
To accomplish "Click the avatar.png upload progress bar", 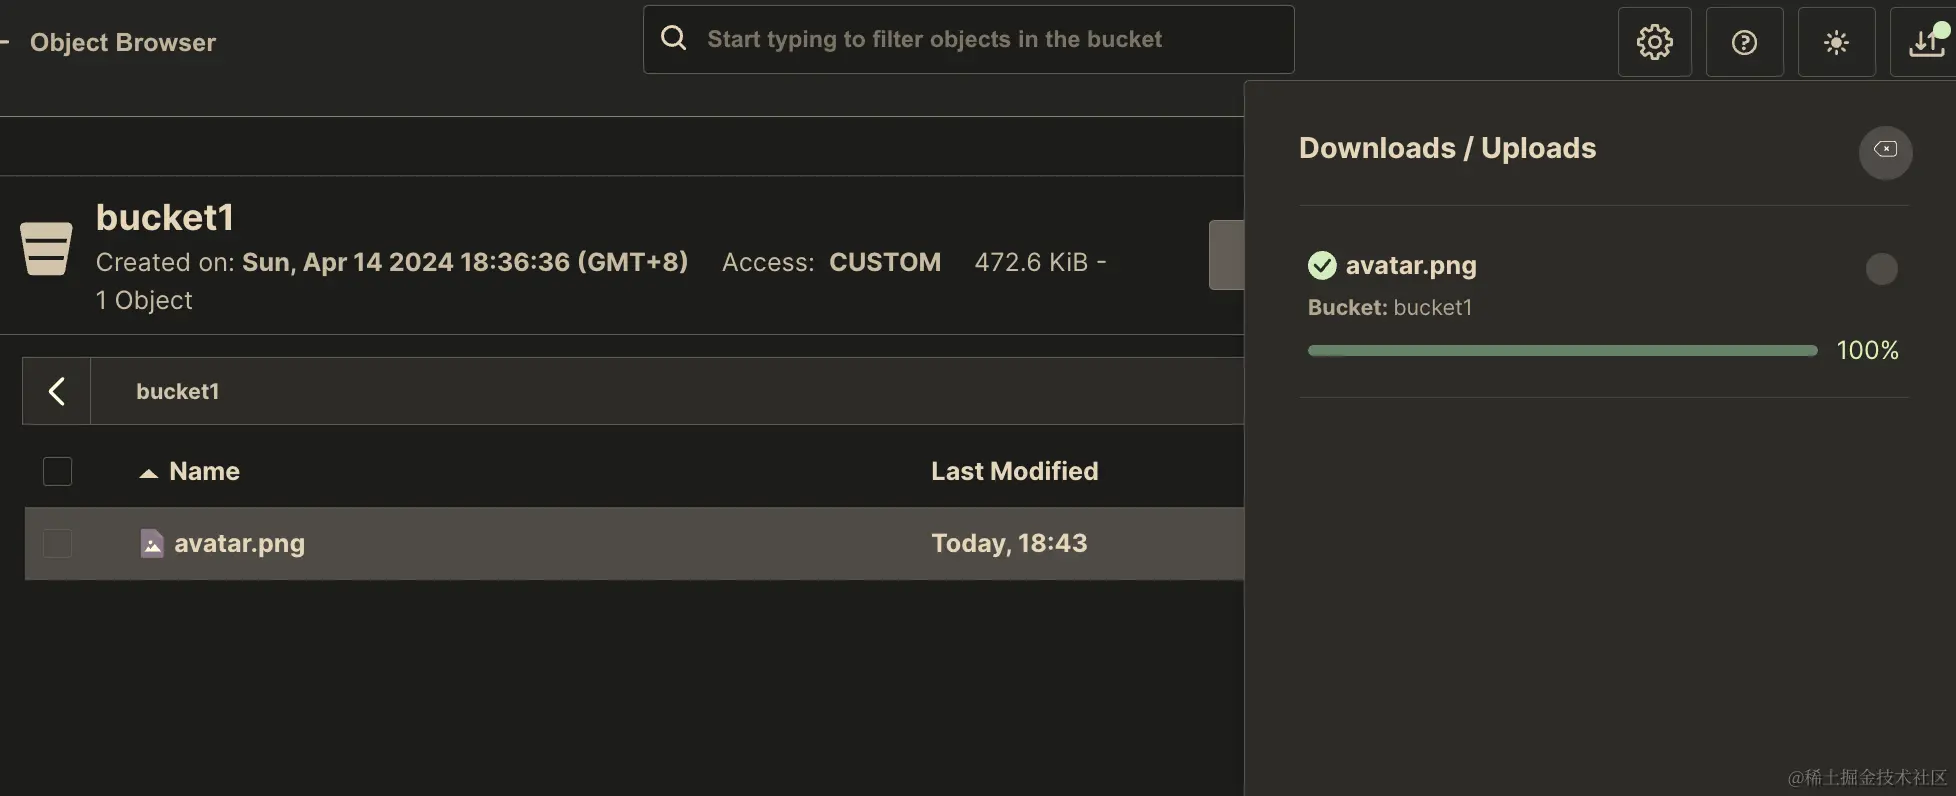I will coord(1562,350).
